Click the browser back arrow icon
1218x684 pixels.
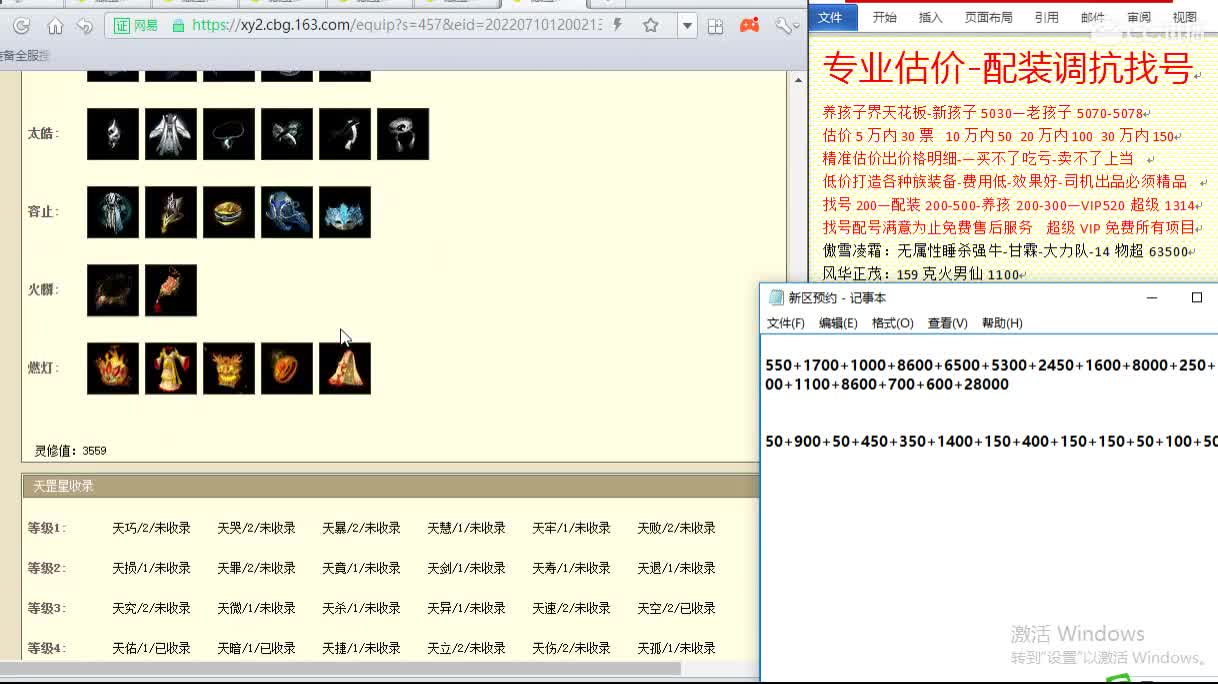(x=85, y=26)
